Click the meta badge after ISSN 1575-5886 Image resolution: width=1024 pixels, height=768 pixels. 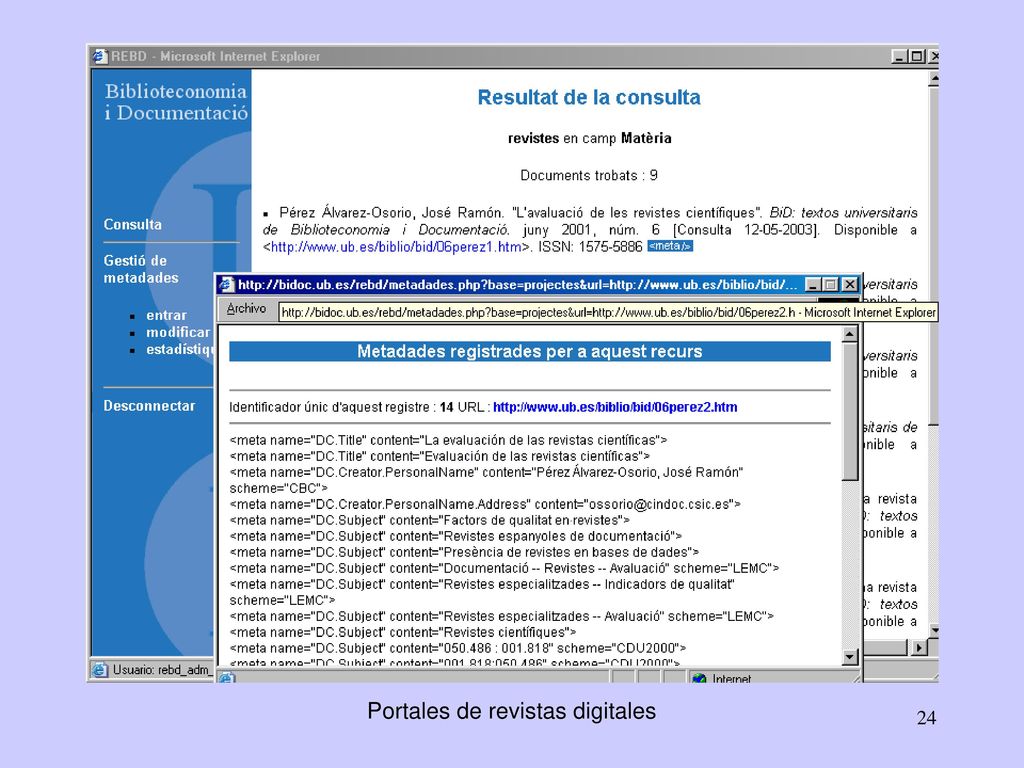669,246
